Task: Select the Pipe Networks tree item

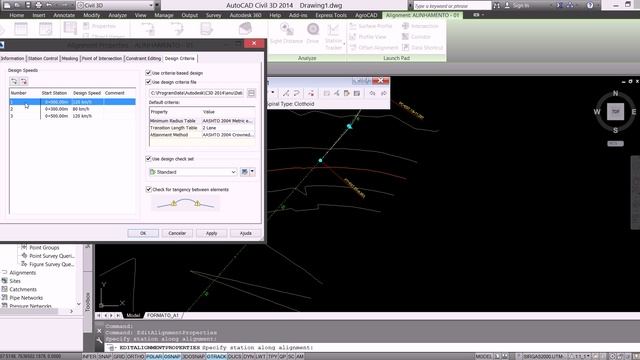Action: click(x=26, y=298)
